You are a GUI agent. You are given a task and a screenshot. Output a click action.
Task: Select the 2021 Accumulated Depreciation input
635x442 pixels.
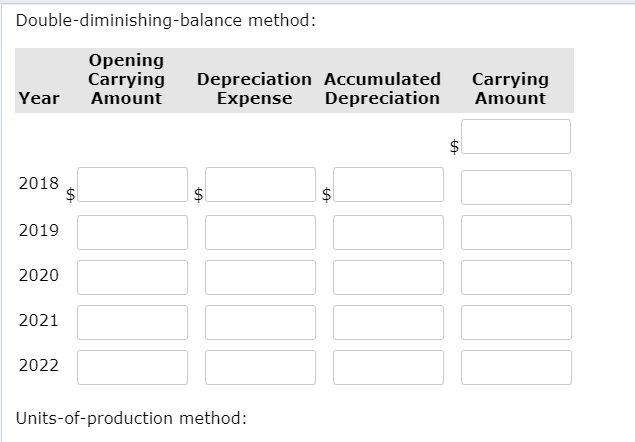pos(388,322)
